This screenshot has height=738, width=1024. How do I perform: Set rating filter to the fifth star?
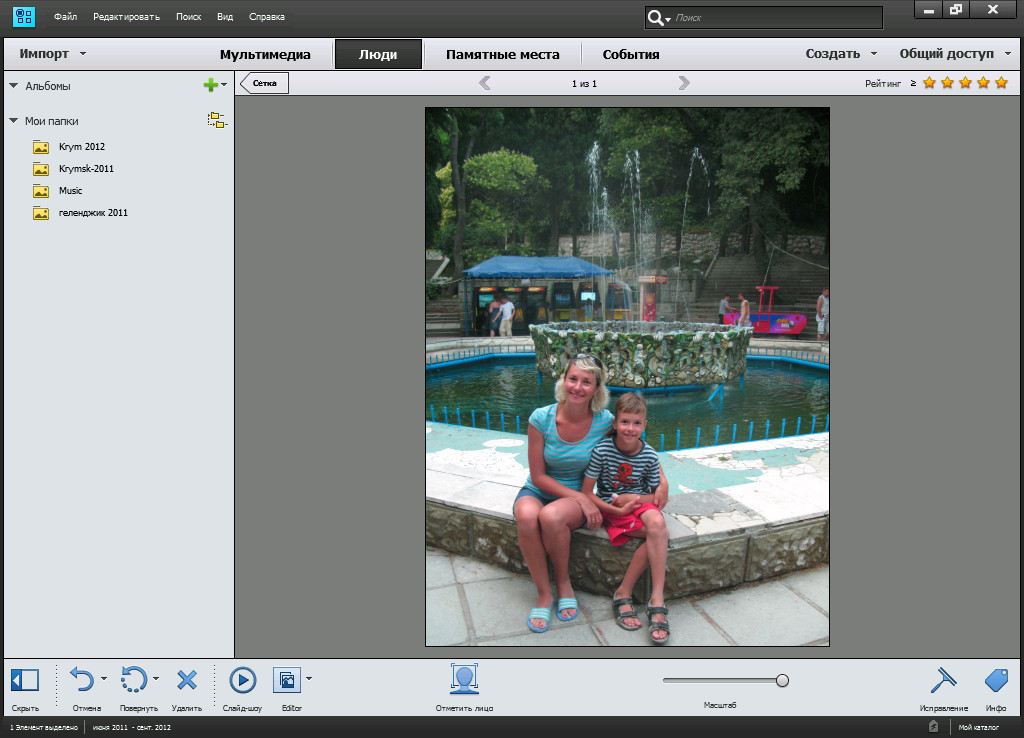[1001, 83]
